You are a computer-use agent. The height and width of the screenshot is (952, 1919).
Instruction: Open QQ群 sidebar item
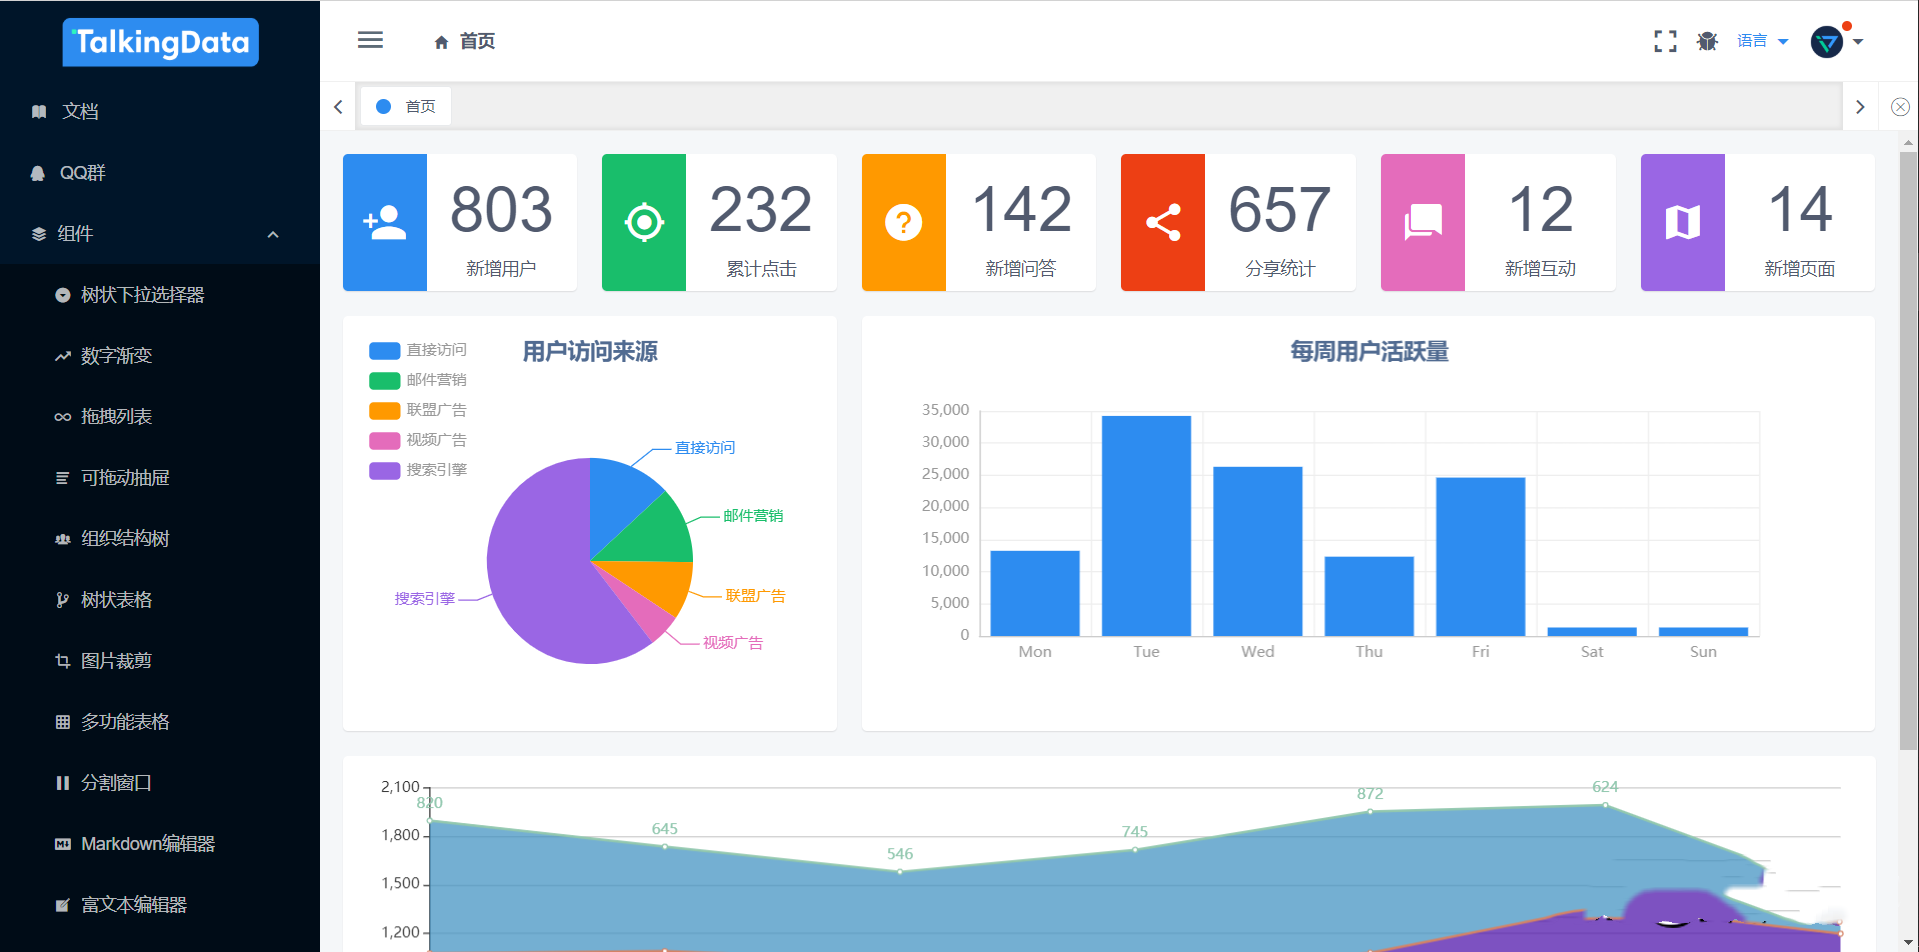click(x=160, y=172)
